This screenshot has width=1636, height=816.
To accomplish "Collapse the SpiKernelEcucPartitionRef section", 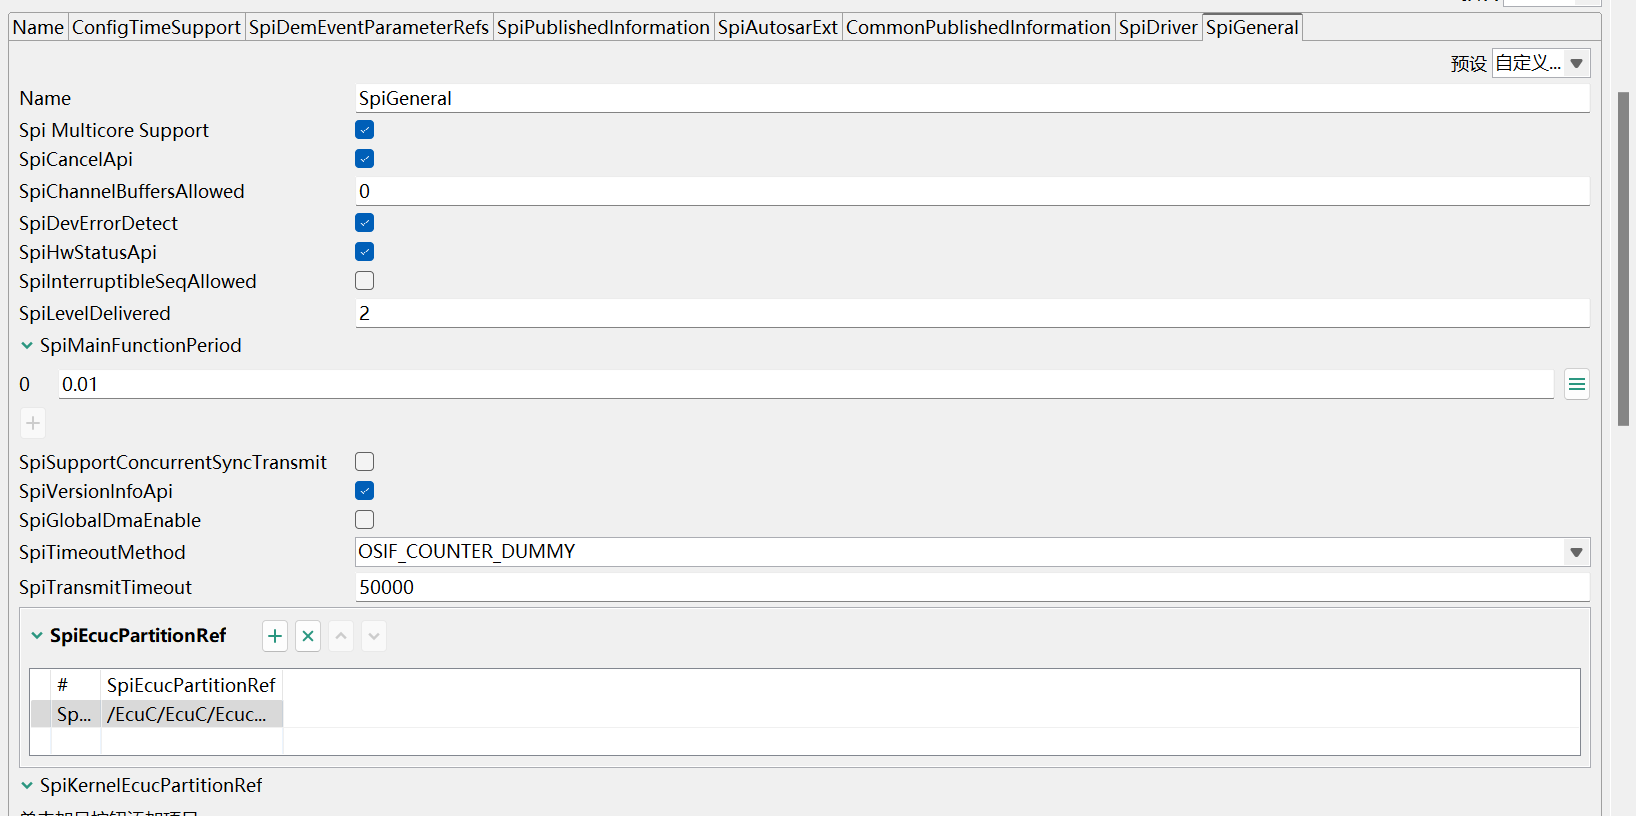I will 27,786.
